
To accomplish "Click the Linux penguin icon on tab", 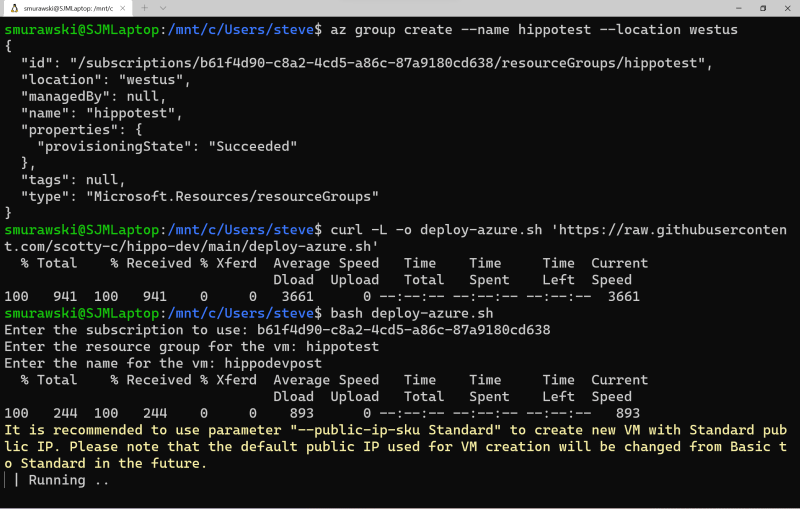I will point(15,8).
